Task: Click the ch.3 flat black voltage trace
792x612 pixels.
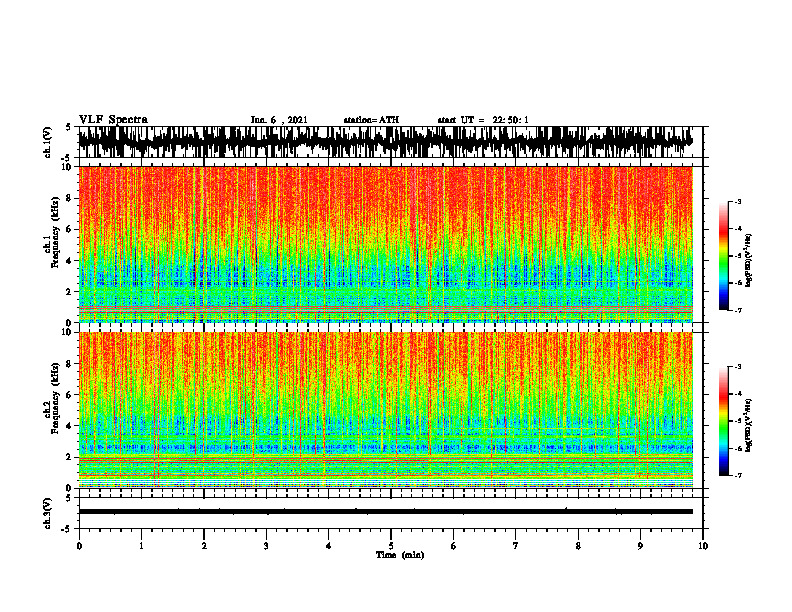Action: tap(385, 512)
